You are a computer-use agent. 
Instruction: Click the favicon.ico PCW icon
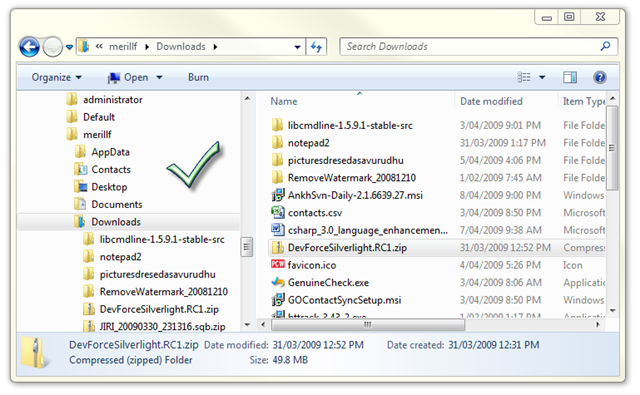tap(278, 264)
